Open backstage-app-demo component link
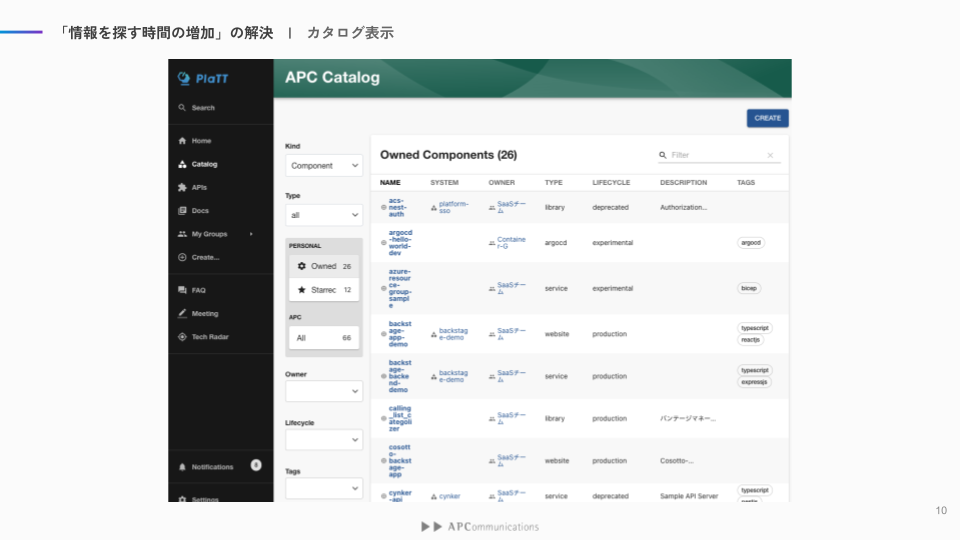The height and width of the screenshot is (540, 960). tap(400, 334)
